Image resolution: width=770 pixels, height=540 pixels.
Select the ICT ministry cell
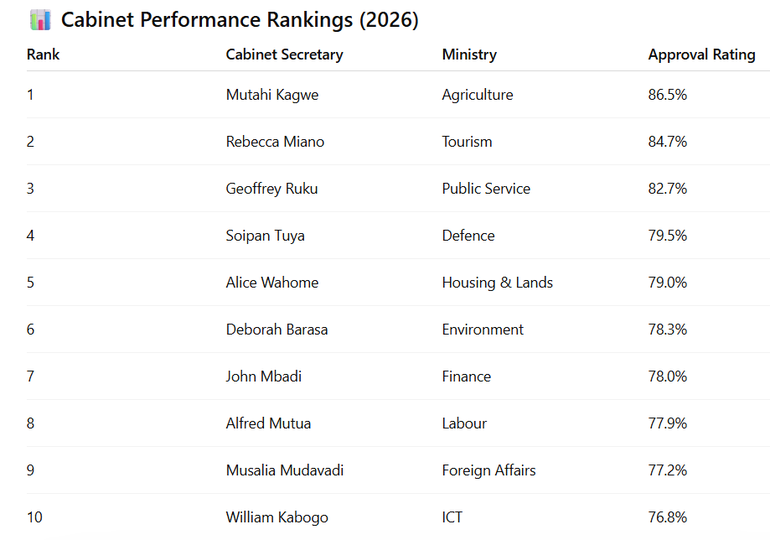point(452,518)
